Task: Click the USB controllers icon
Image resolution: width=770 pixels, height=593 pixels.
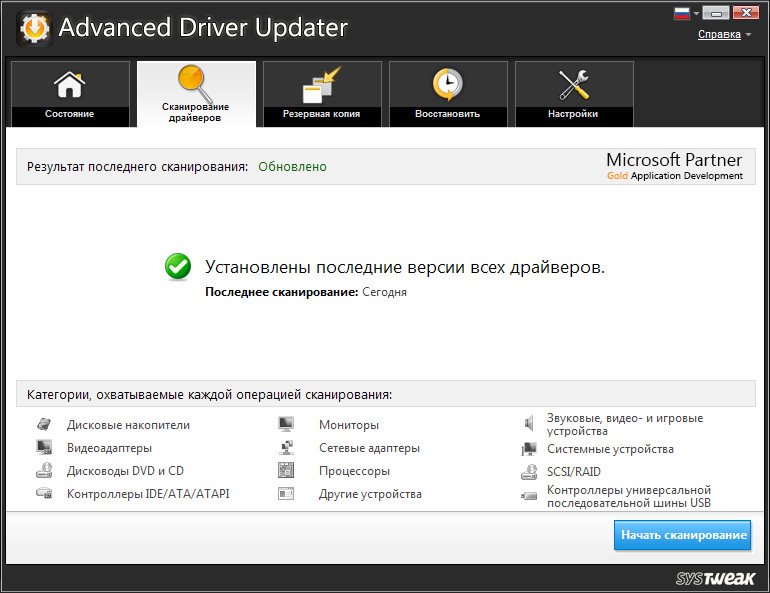Action: 529,496
